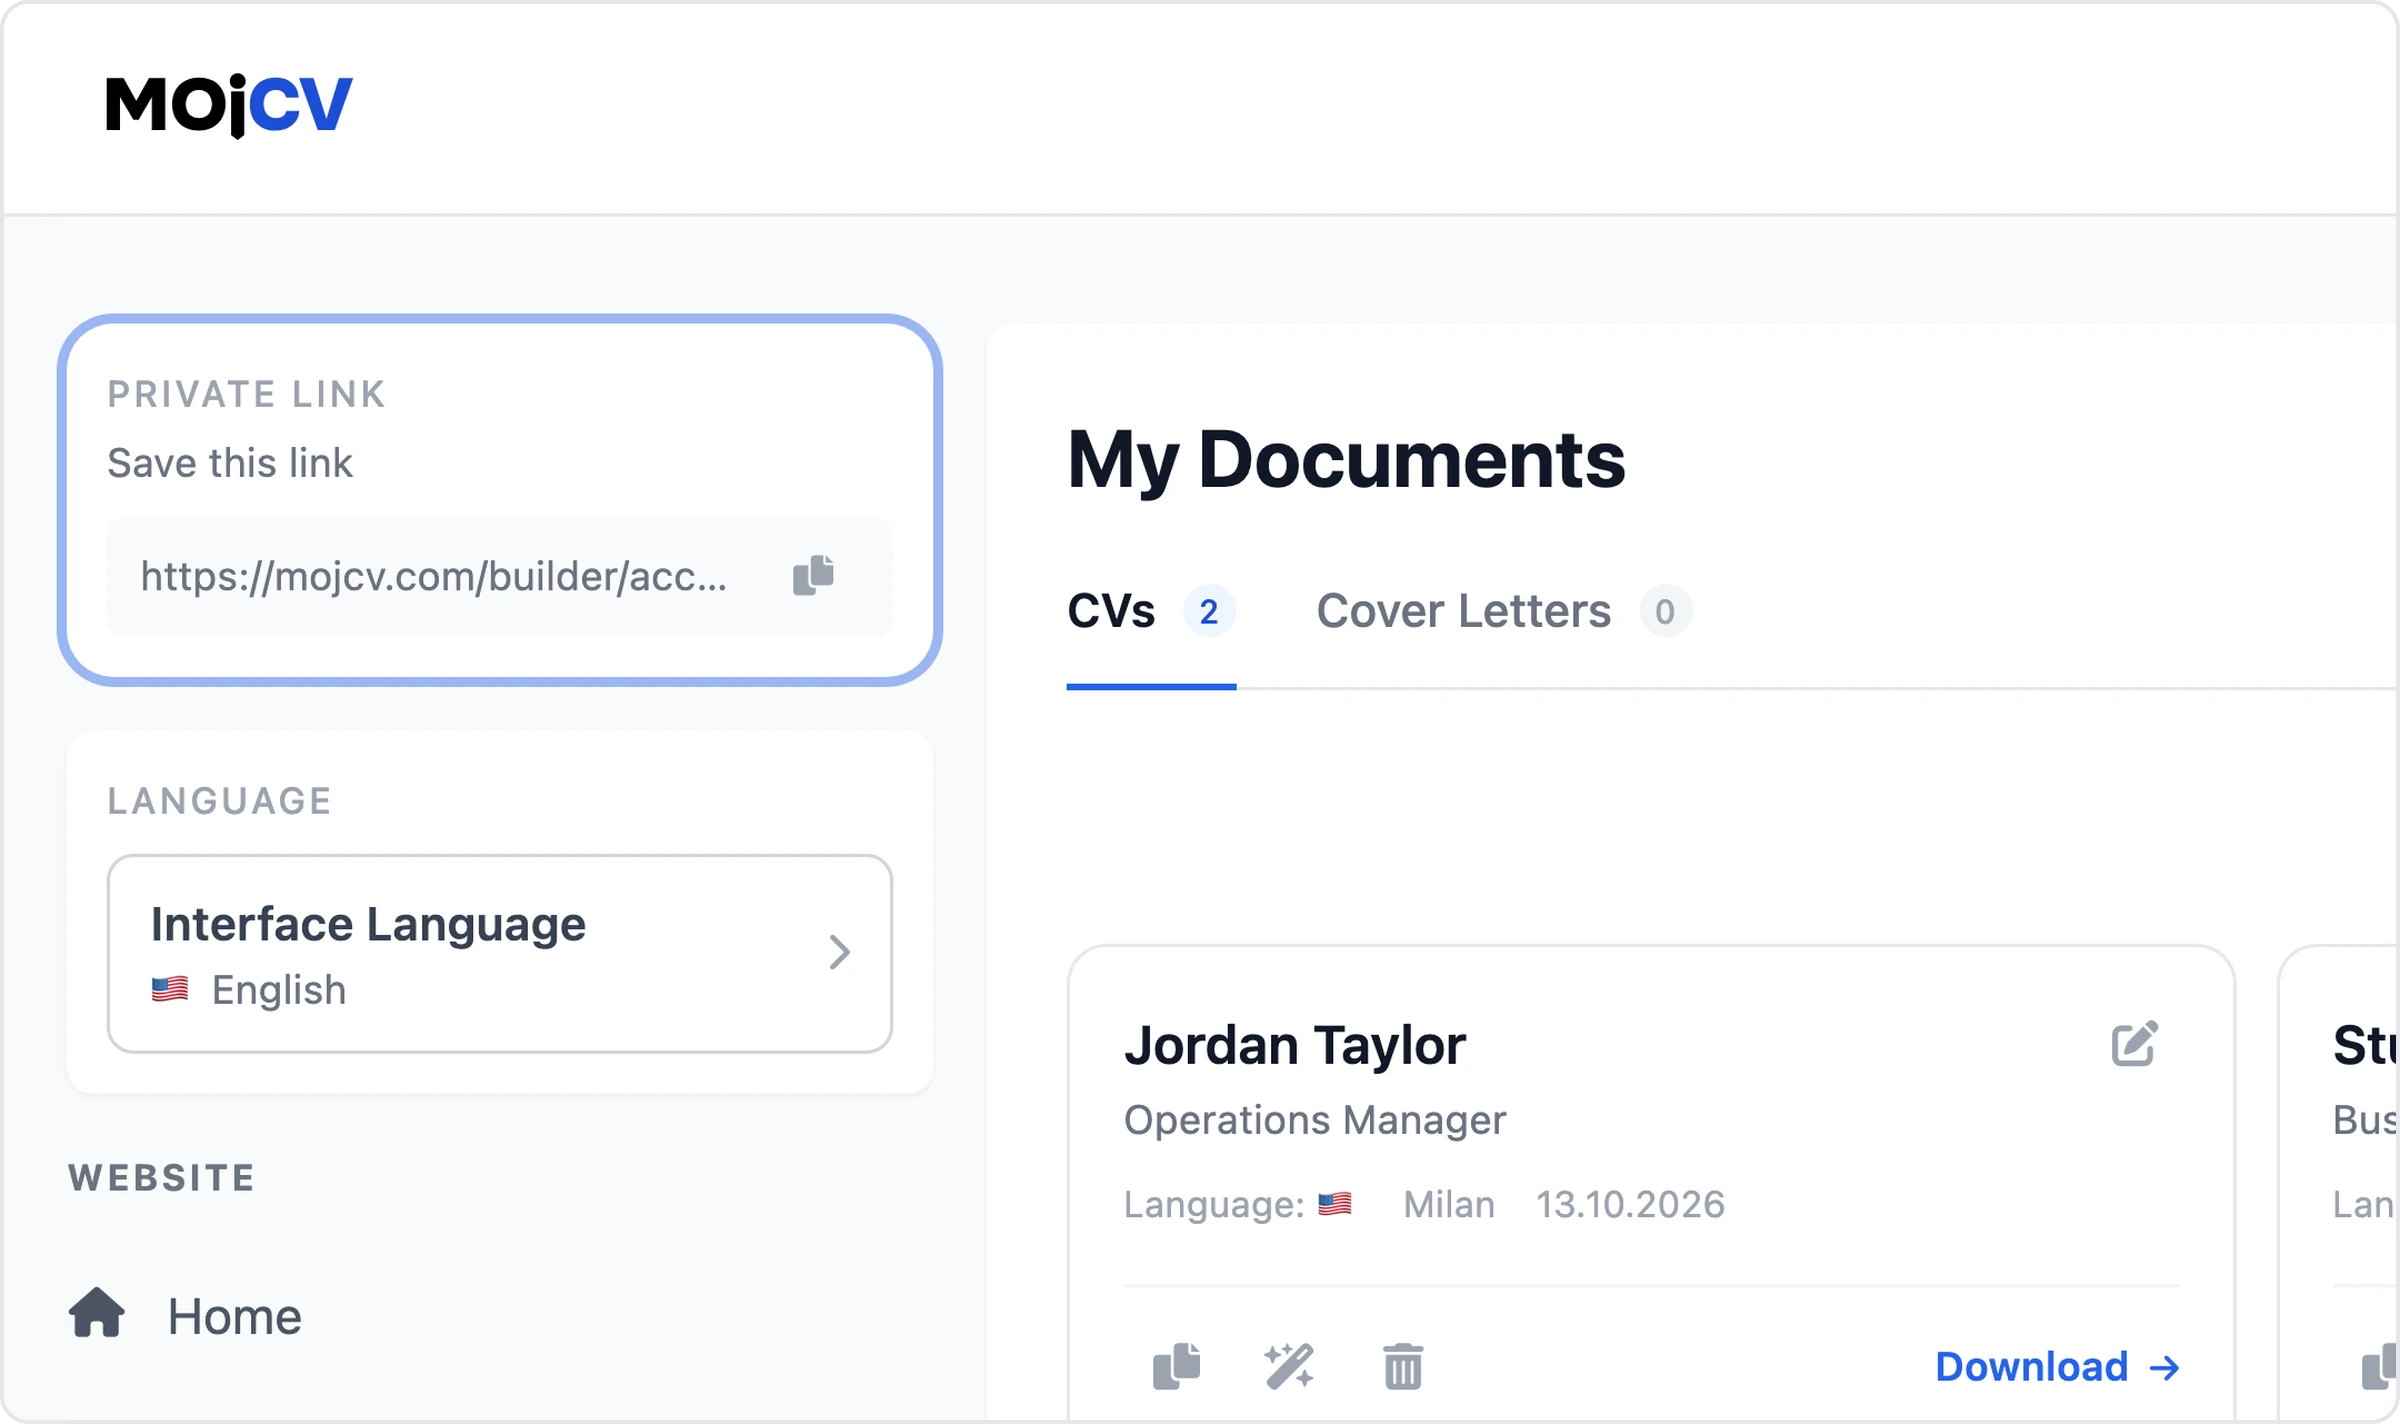Image resolution: width=2400 pixels, height=1424 pixels.
Task: Click the MojCV logo
Action: [x=229, y=105]
